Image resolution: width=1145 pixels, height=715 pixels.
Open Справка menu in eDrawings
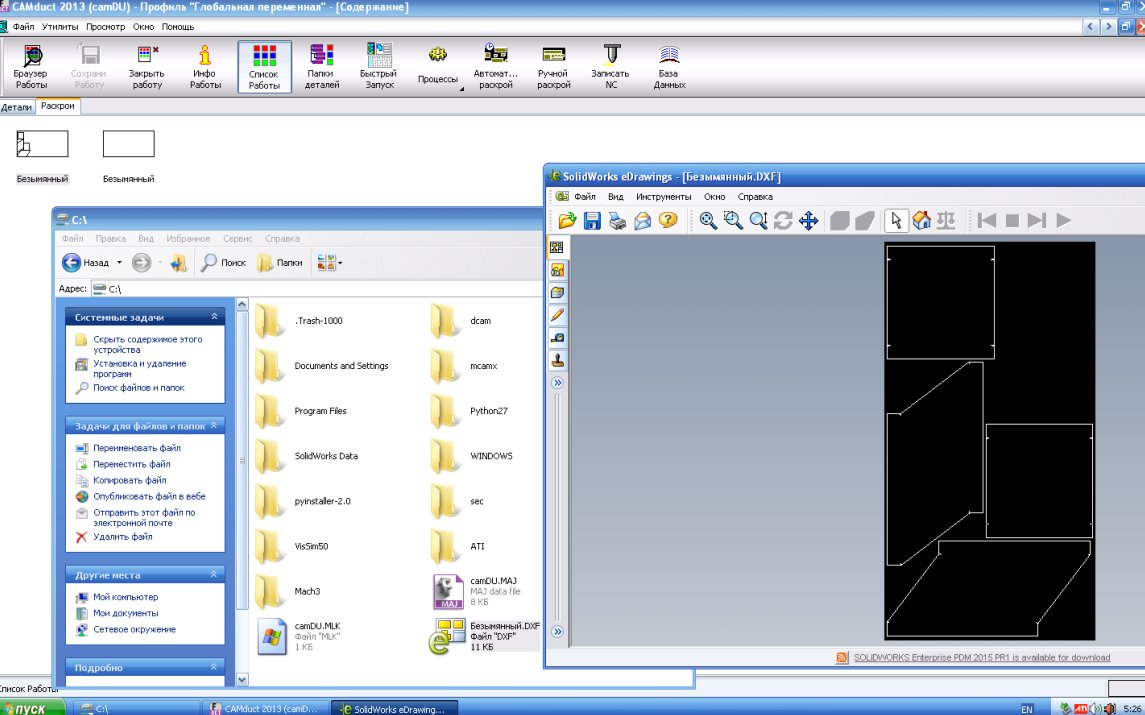tap(755, 196)
